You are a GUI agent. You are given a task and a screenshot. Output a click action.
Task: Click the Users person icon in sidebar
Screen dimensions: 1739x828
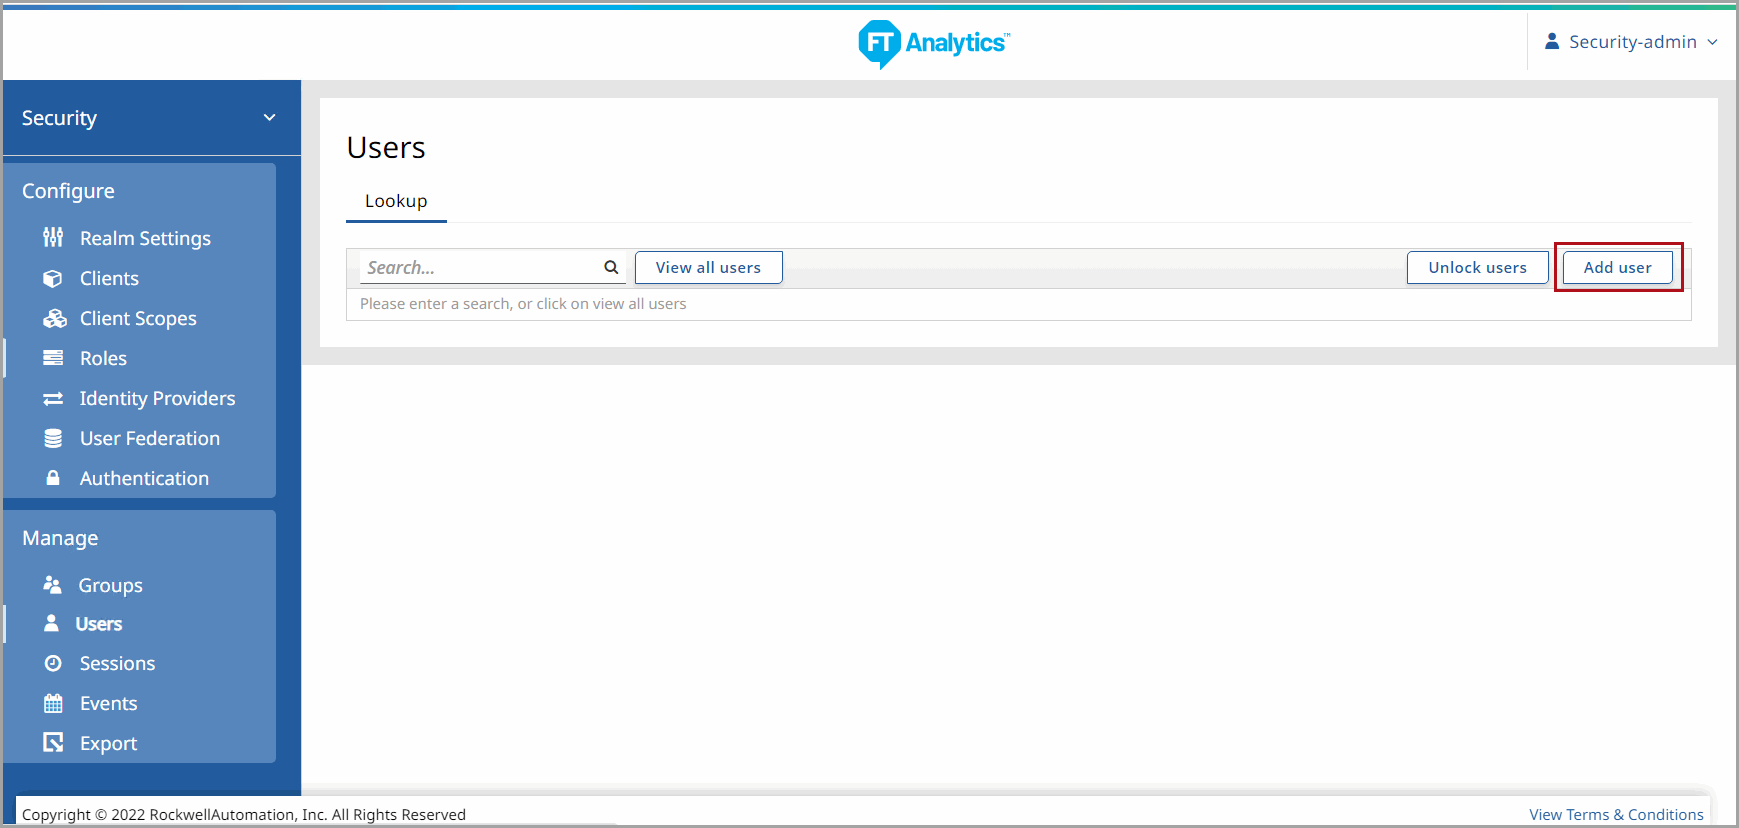coord(51,623)
